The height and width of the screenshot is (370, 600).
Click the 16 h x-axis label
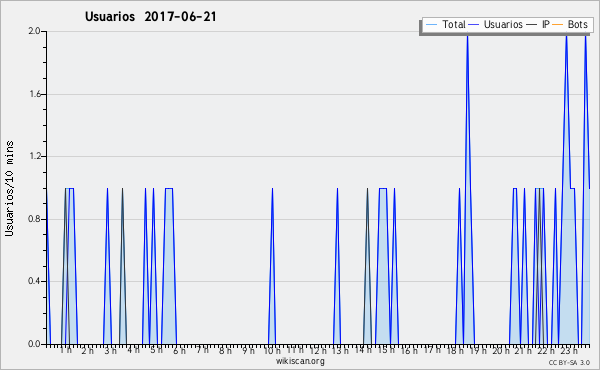[409, 350]
